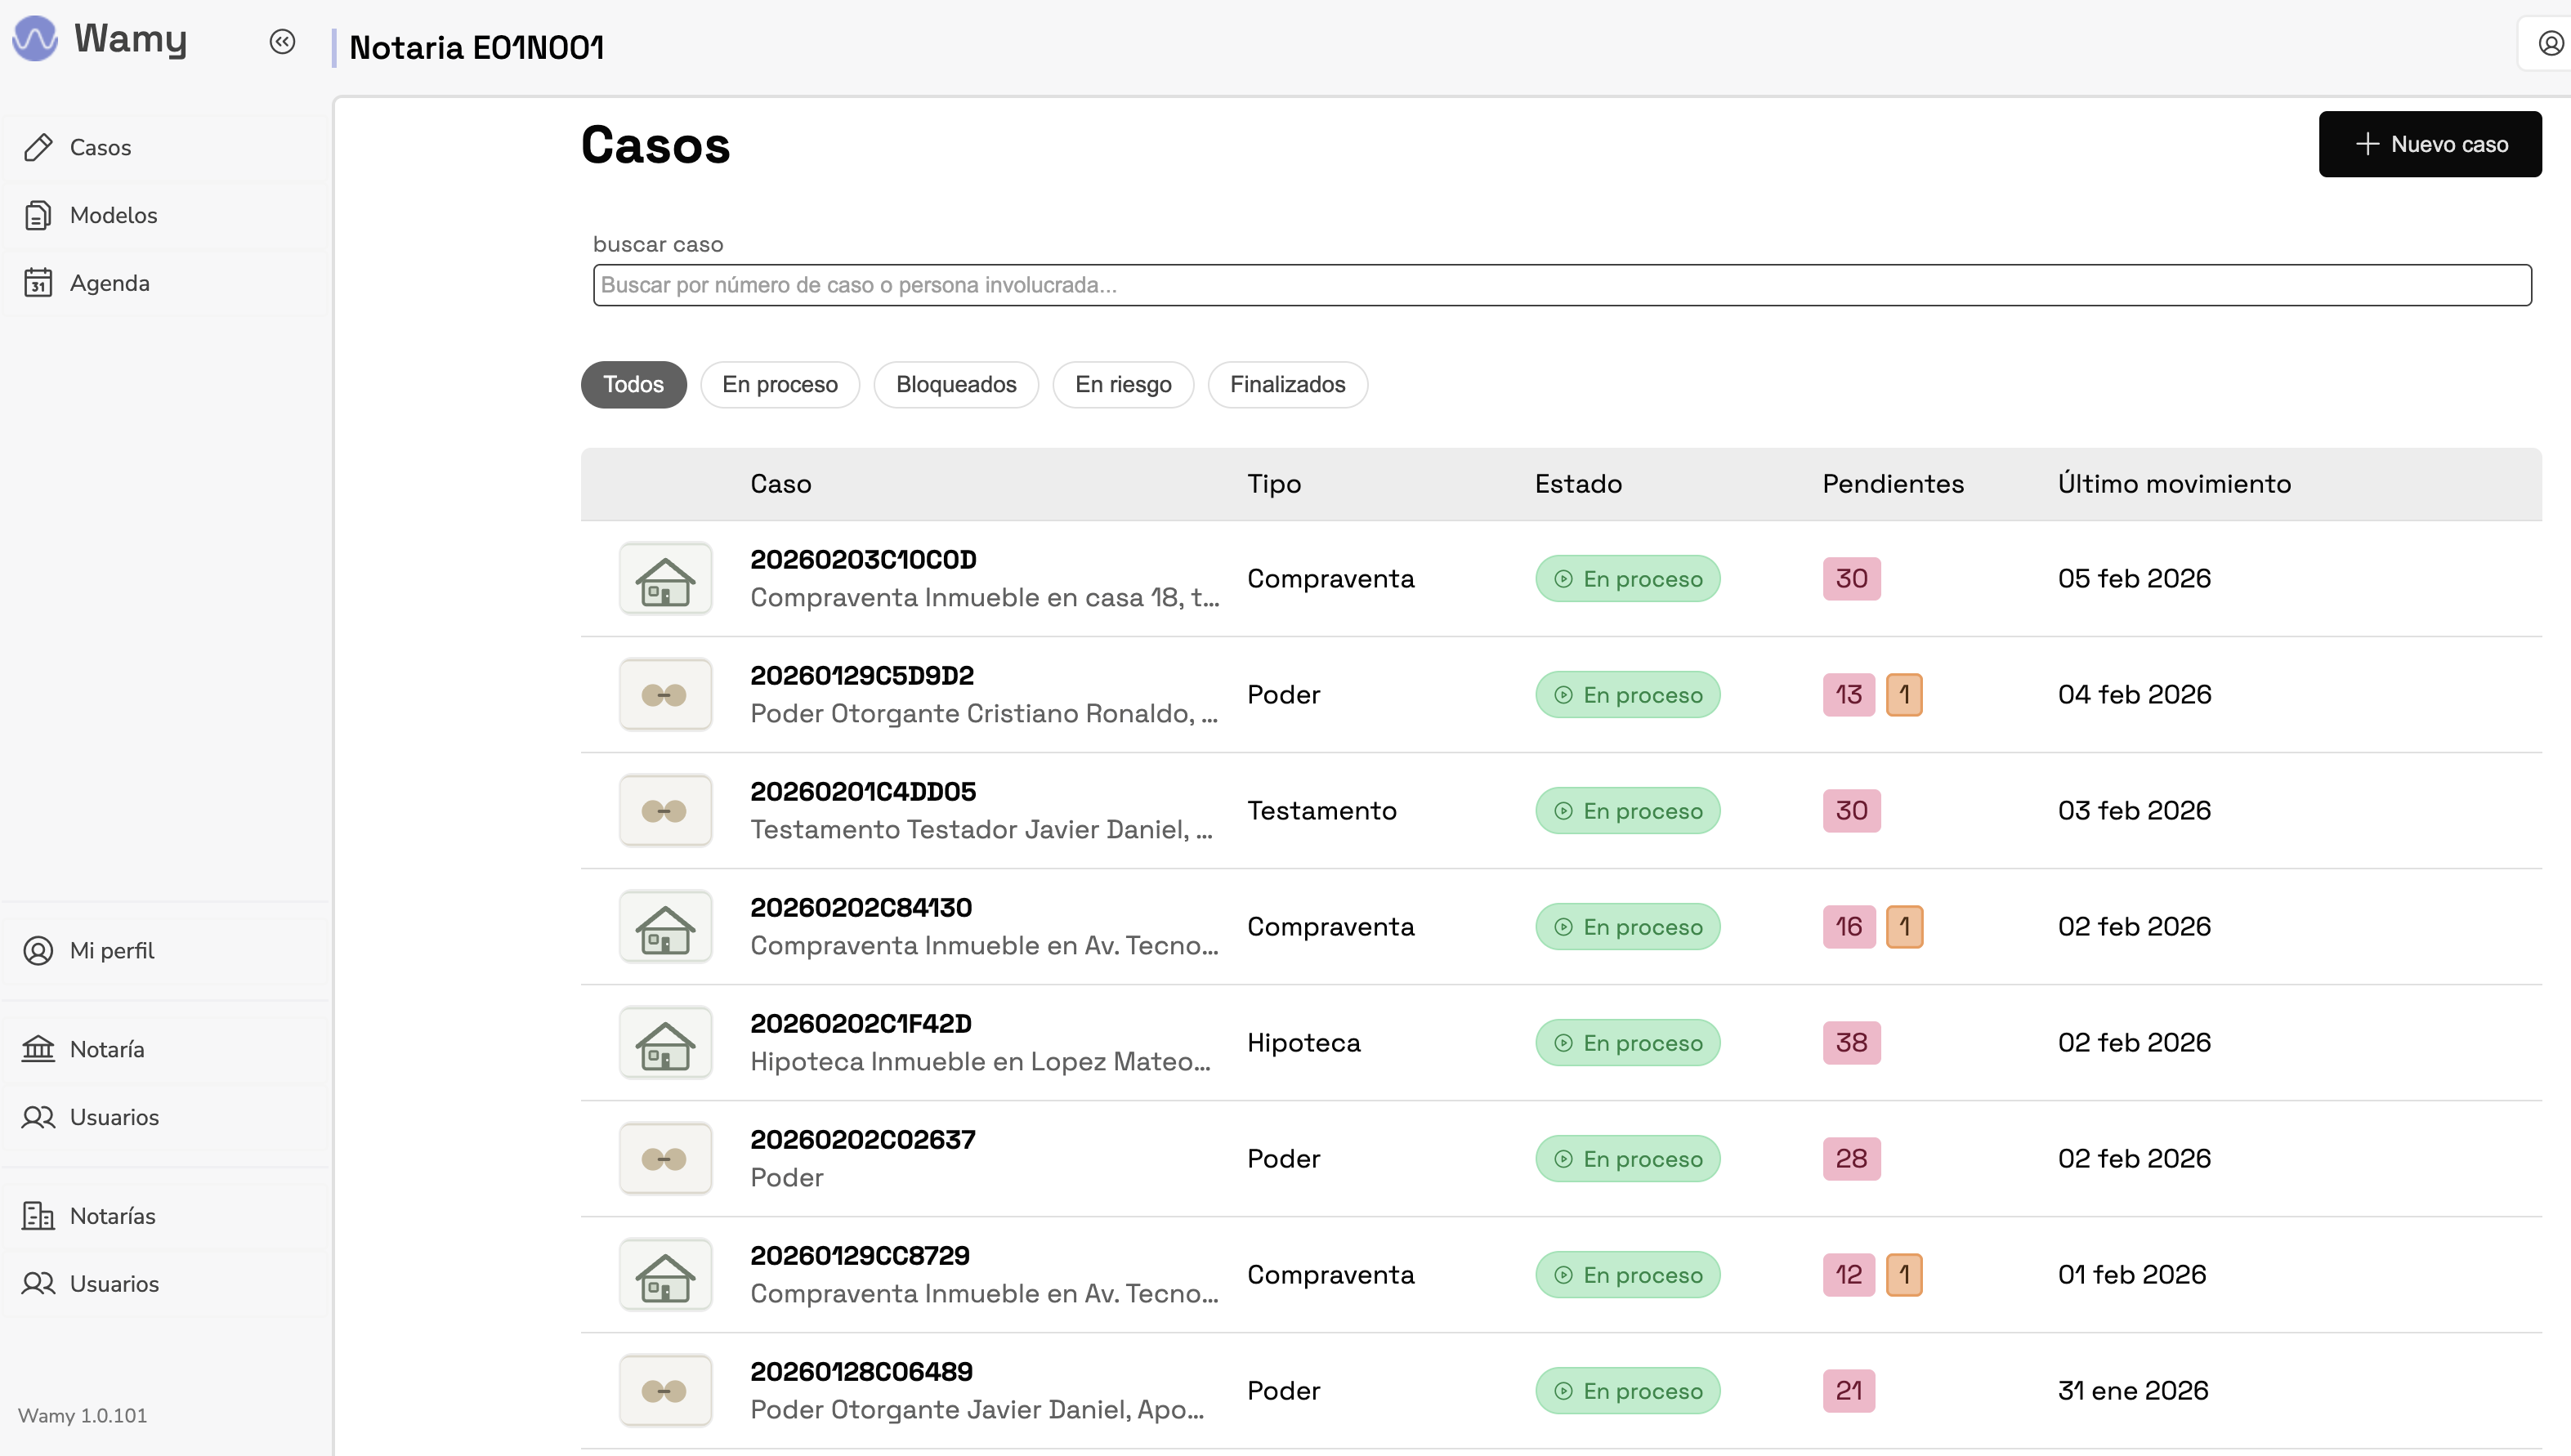Click orange 1 badge on case 20260202C84130
This screenshot has width=2571, height=1456.
point(1903,927)
